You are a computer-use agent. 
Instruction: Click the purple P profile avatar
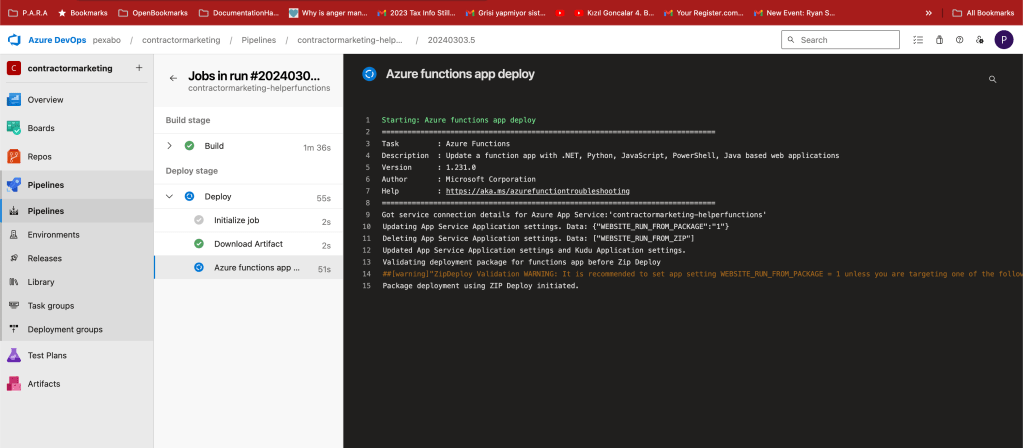1003,40
